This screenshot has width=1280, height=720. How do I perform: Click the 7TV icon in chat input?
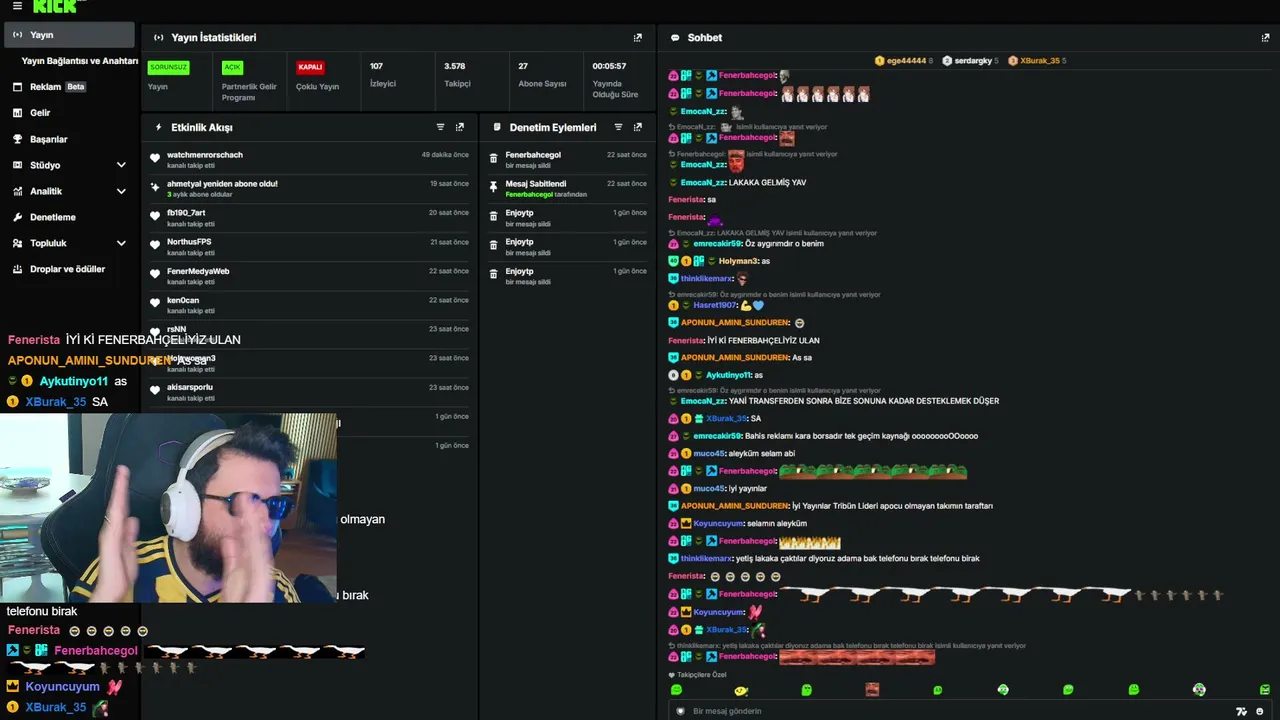coord(1241,711)
